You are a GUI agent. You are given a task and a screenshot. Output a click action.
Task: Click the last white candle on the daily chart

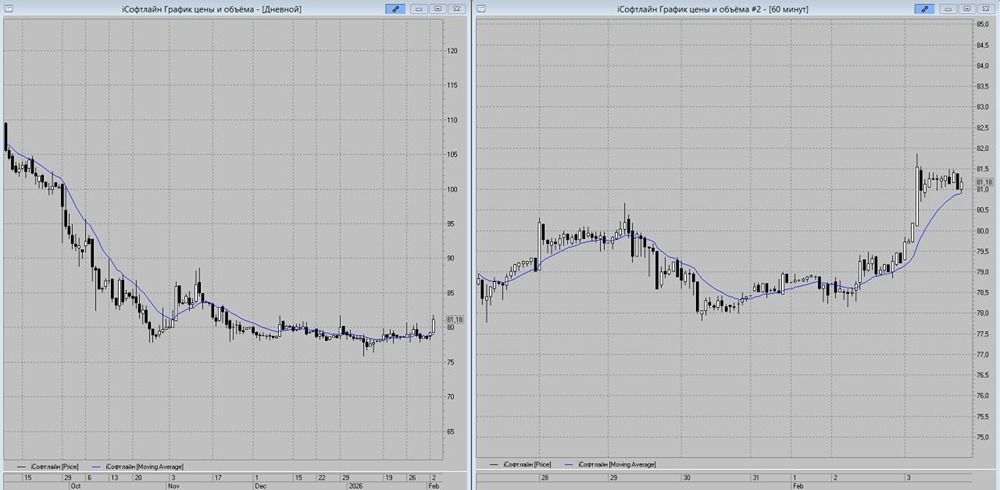point(433,325)
